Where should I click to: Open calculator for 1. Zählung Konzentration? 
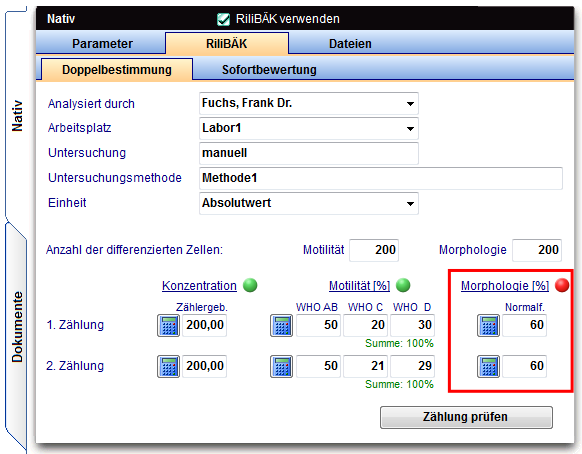pos(169,326)
